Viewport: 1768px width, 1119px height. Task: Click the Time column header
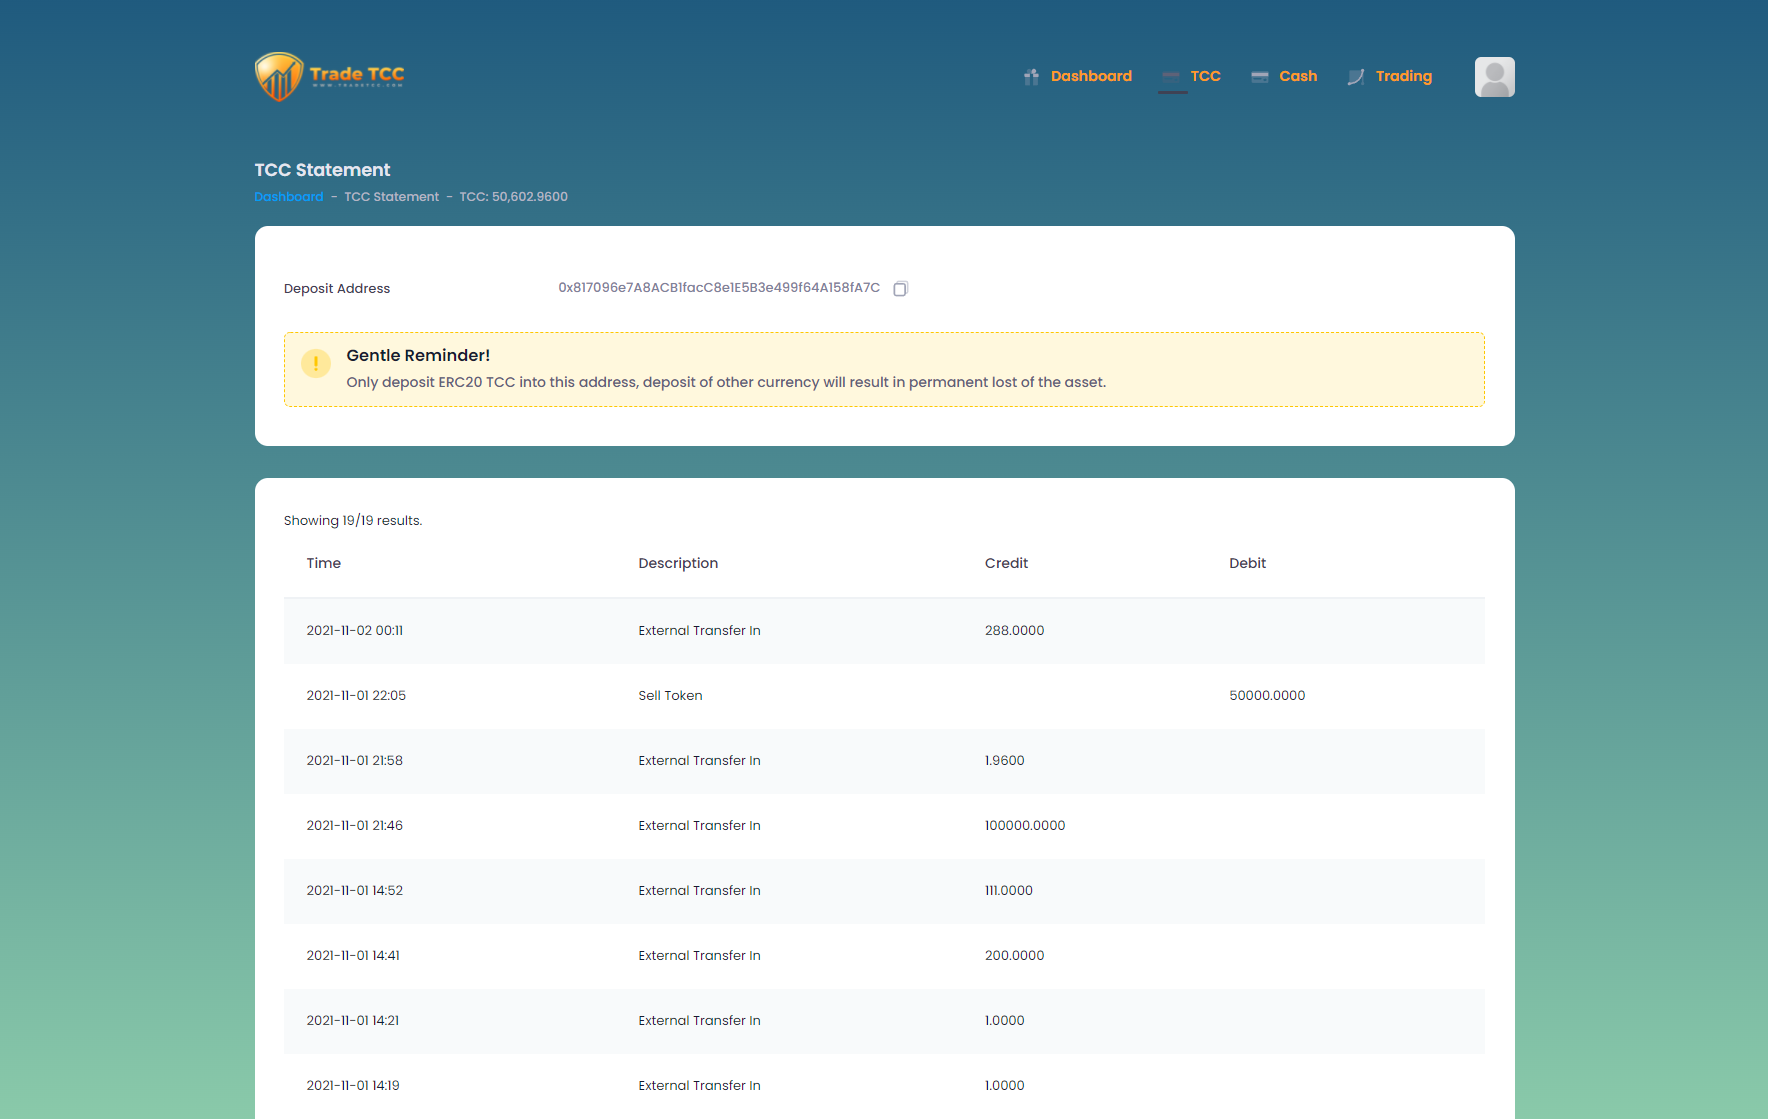tap(324, 563)
